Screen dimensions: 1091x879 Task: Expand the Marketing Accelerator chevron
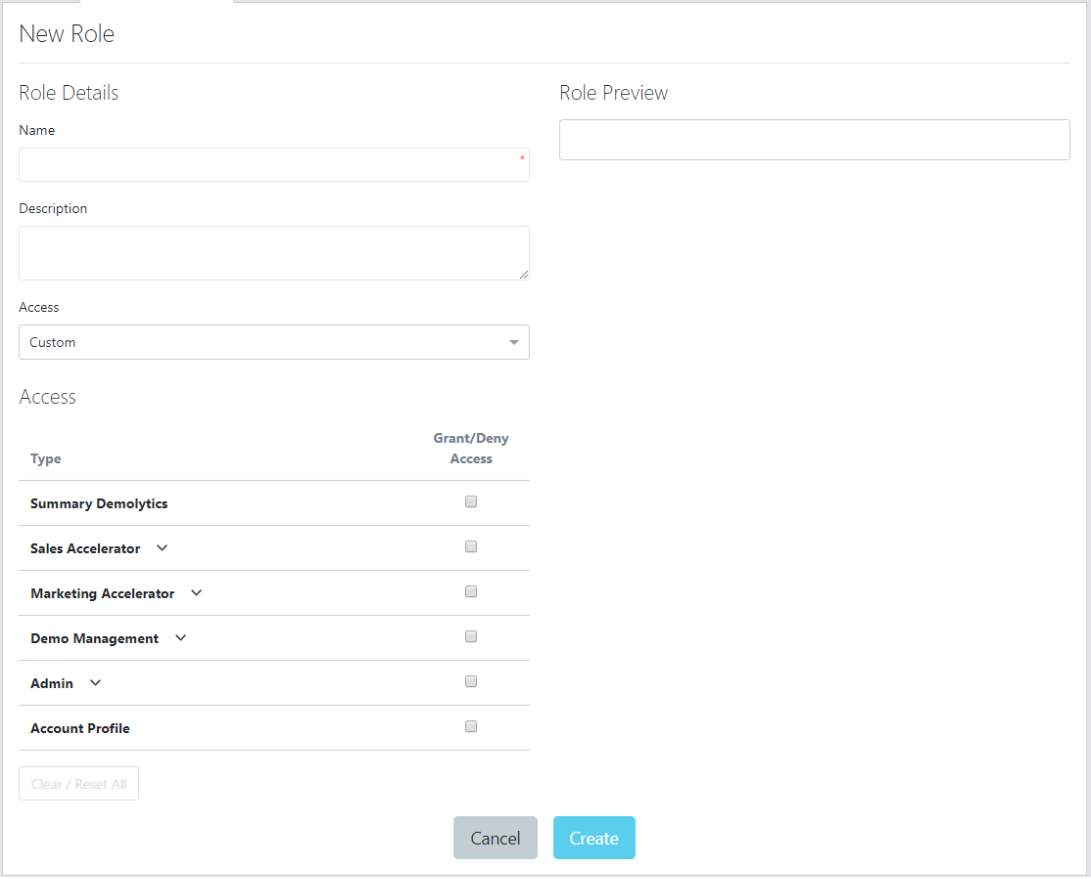tap(196, 594)
